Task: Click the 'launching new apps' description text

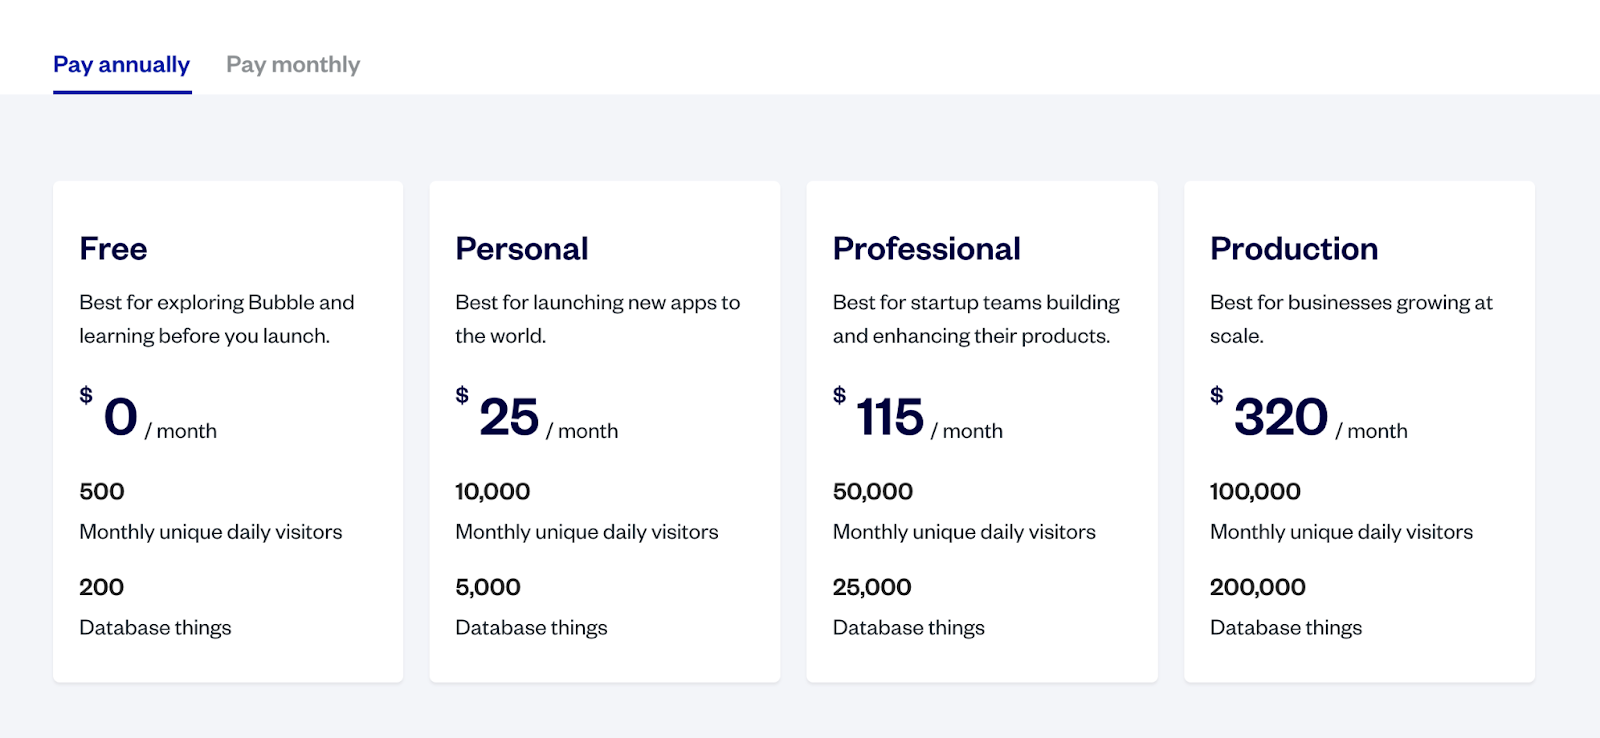Action: click(x=597, y=319)
